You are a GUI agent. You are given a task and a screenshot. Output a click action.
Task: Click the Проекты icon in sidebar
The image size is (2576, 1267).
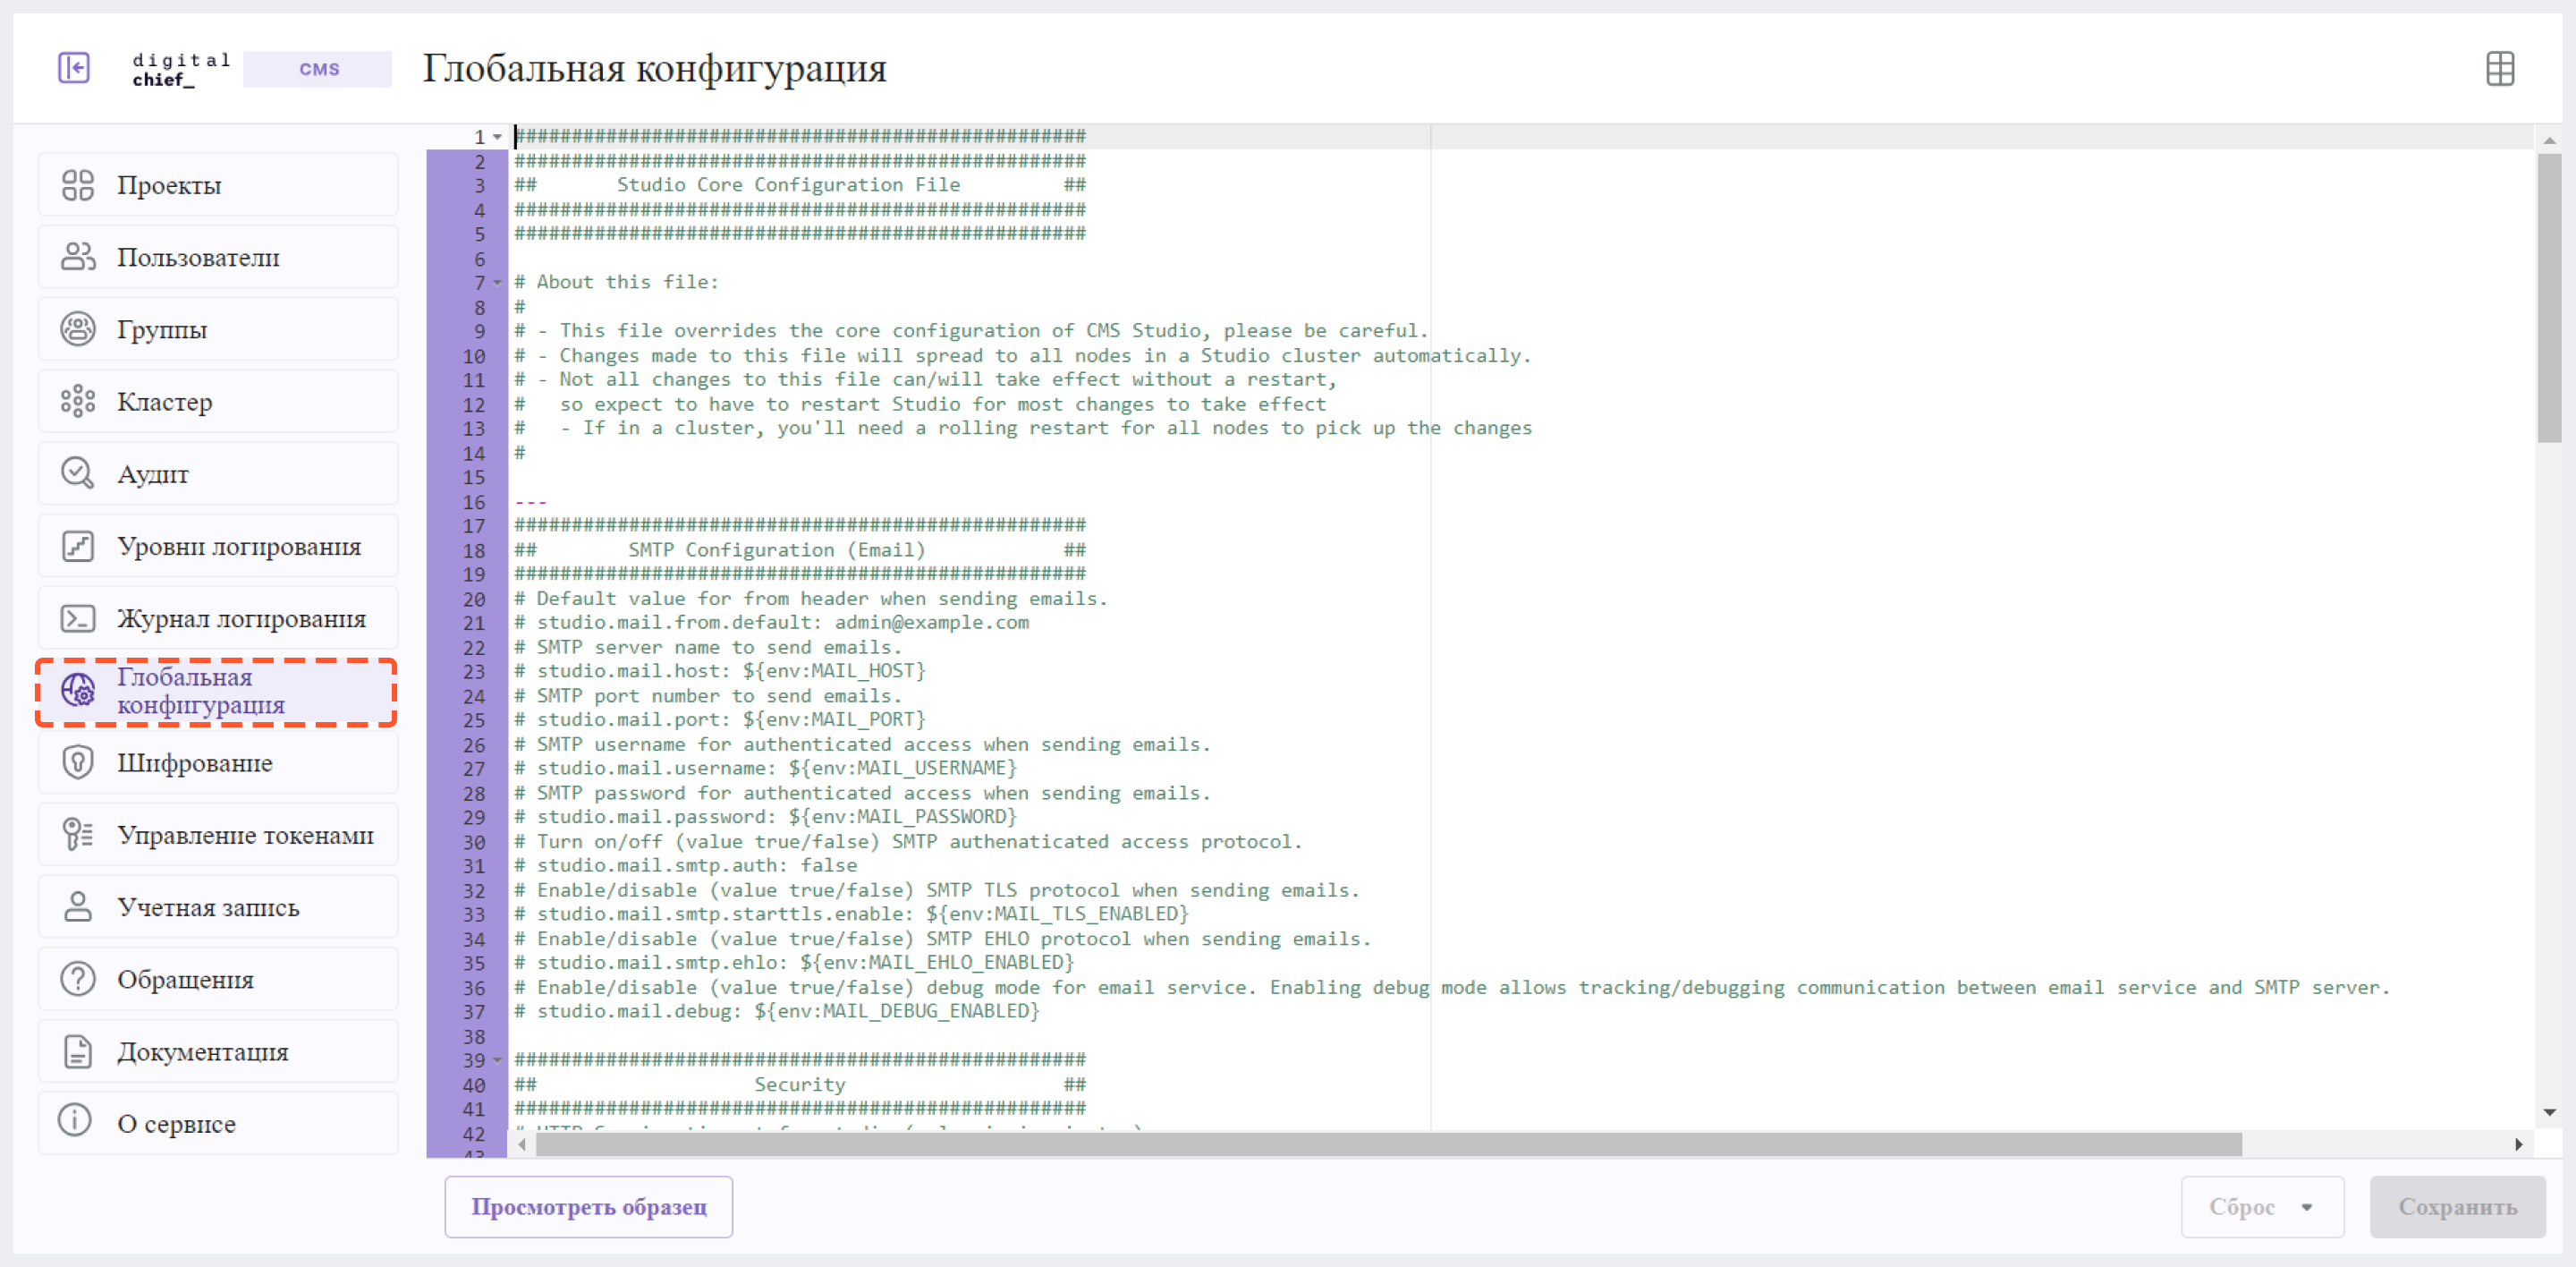pos(78,185)
